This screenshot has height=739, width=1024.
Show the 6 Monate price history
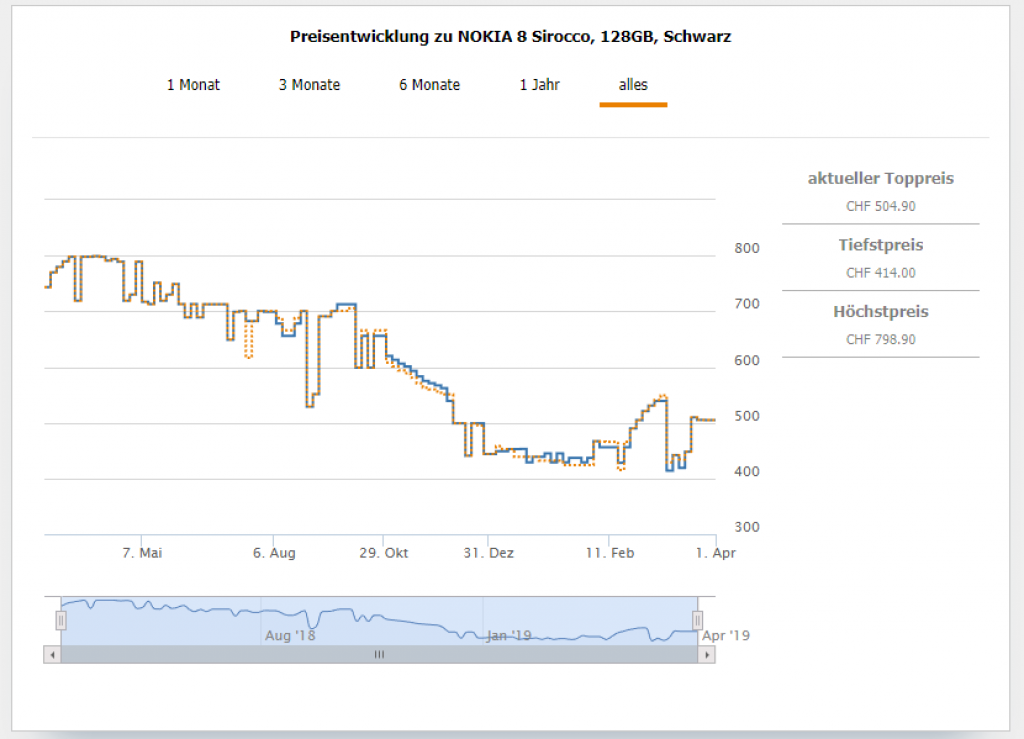tap(429, 85)
